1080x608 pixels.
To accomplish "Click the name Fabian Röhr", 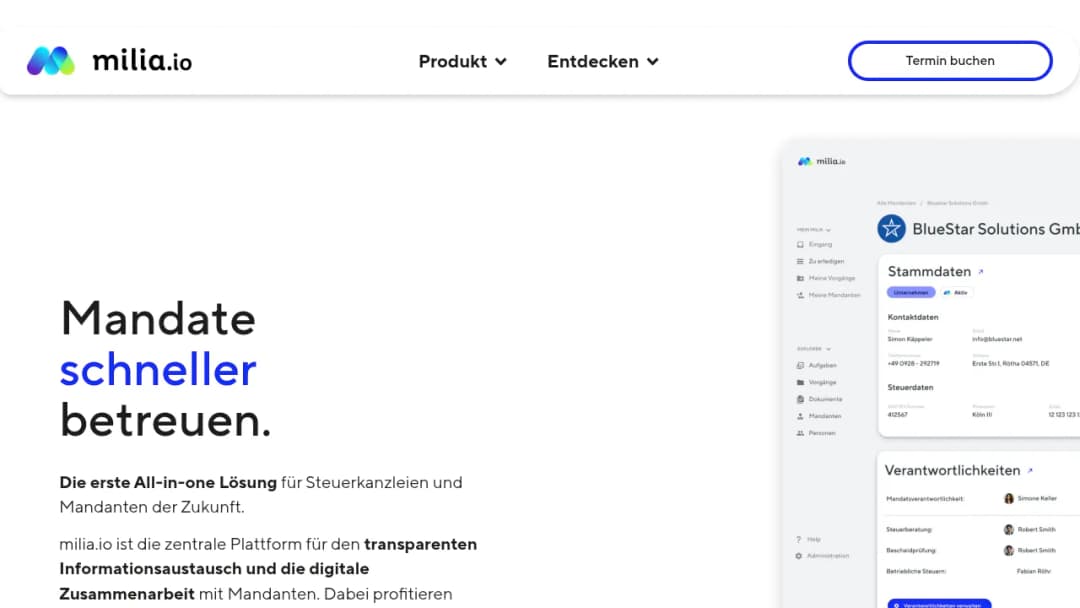I will 1034,572.
